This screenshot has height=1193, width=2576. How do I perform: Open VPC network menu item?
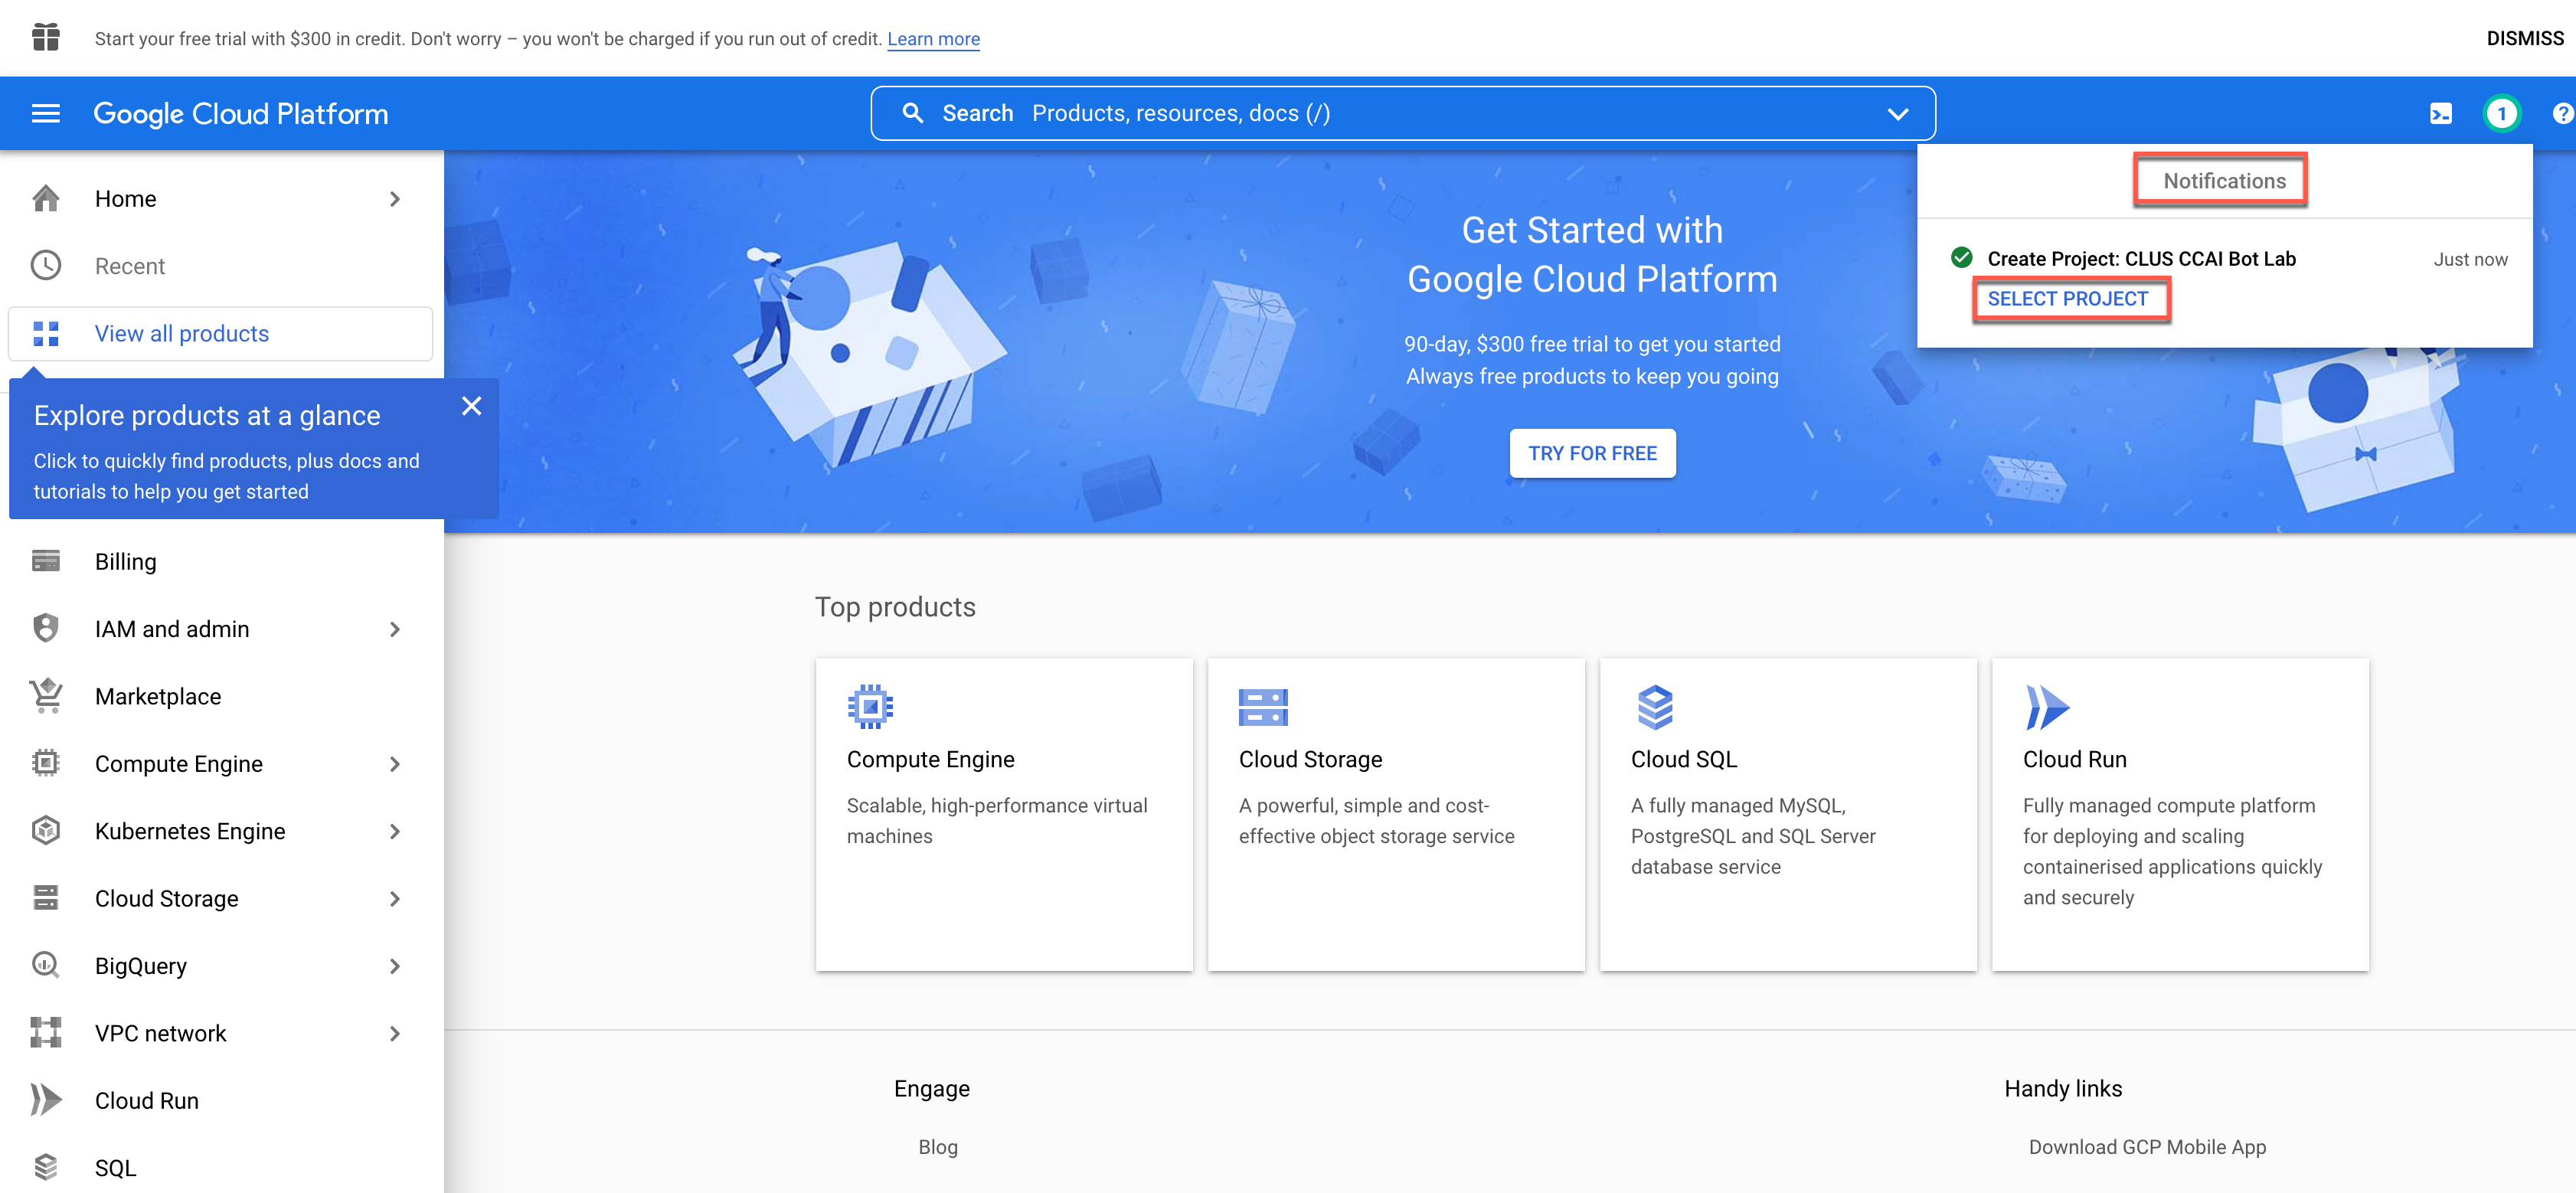point(222,1033)
